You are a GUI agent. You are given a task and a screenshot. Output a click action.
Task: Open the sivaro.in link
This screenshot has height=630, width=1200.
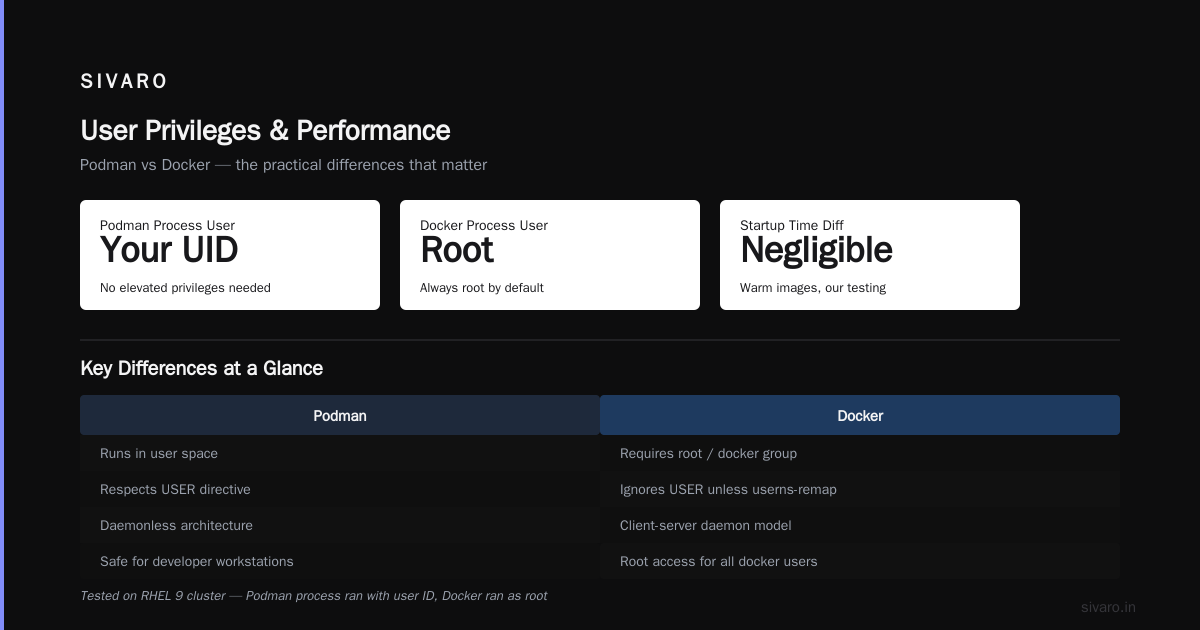[x=1108, y=607]
